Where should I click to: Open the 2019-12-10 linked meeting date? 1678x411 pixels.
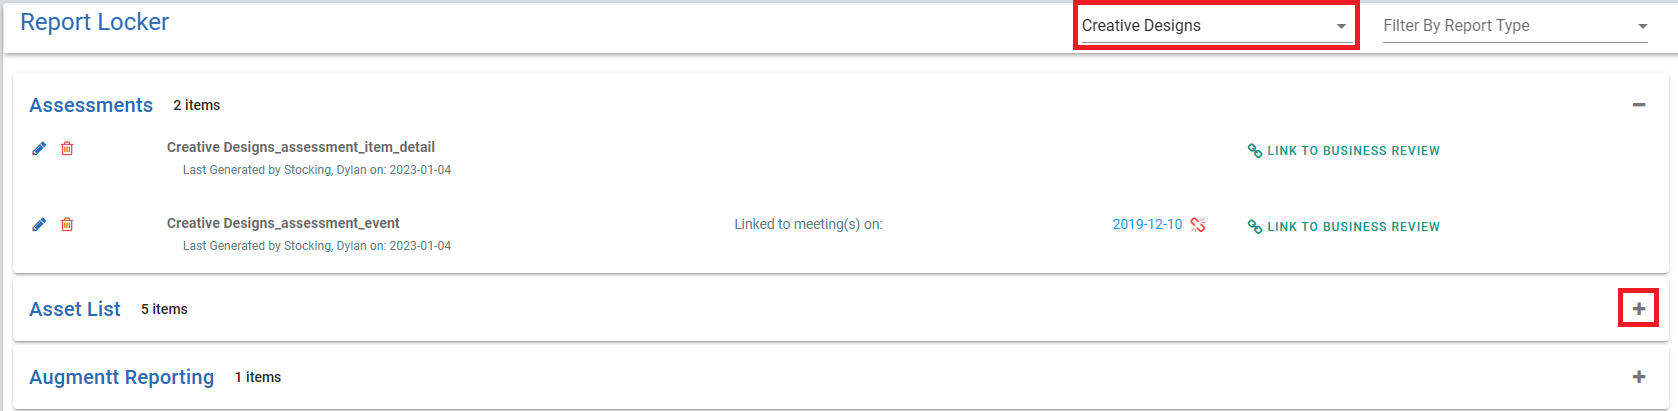click(1147, 224)
